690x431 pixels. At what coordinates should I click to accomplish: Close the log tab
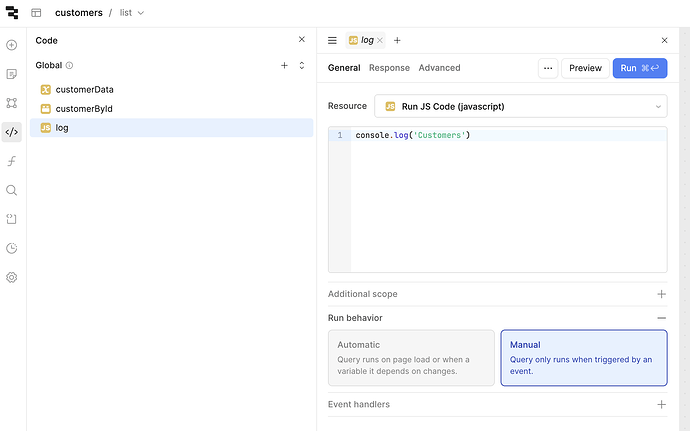coord(380,41)
